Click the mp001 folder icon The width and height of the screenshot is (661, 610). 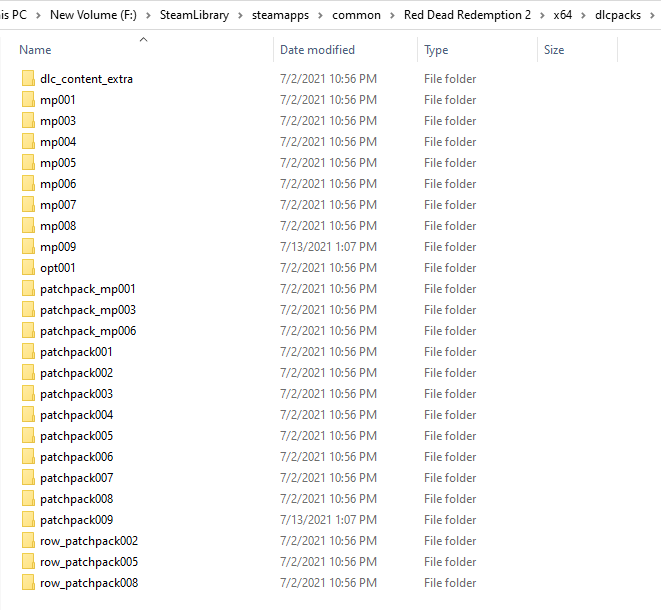[x=28, y=99]
